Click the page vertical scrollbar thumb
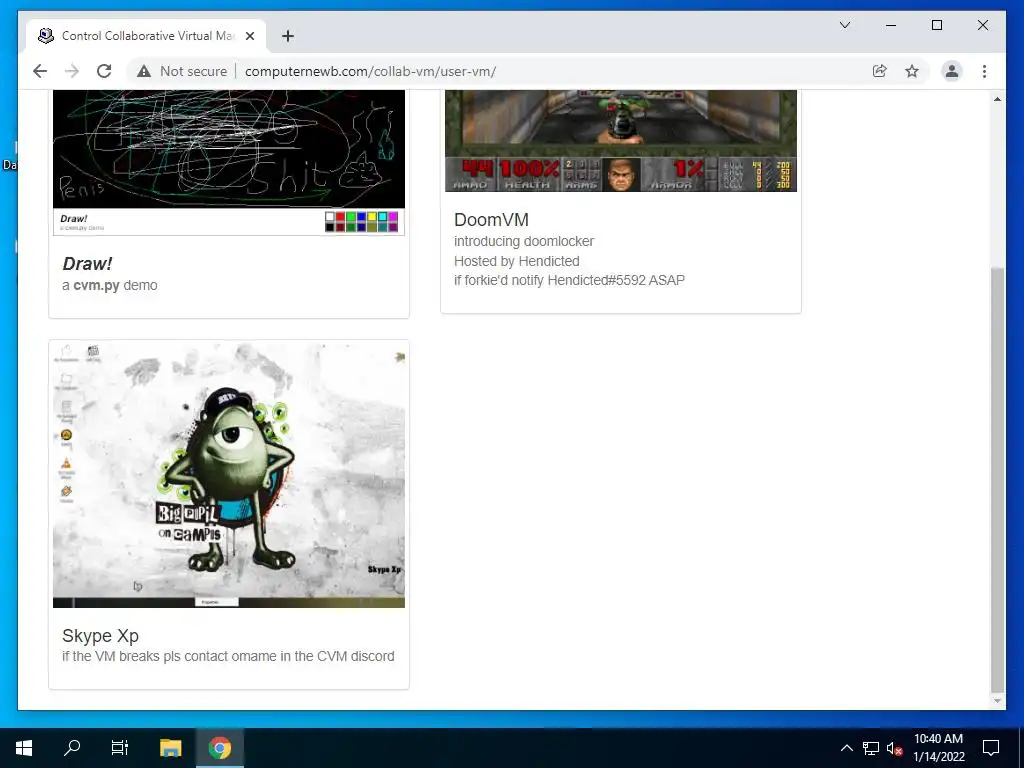The width and height of the screenshot is (1024, 768). tap(997, 479)
